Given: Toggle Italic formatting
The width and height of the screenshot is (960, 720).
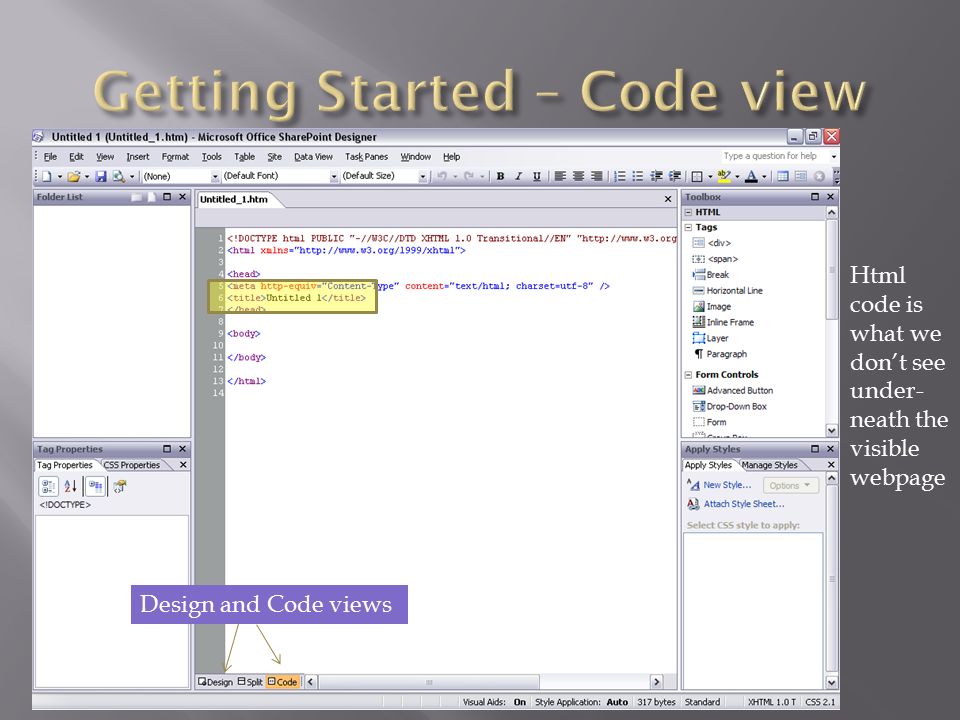Looking at the screenshot, I should [x=518, y=176].
